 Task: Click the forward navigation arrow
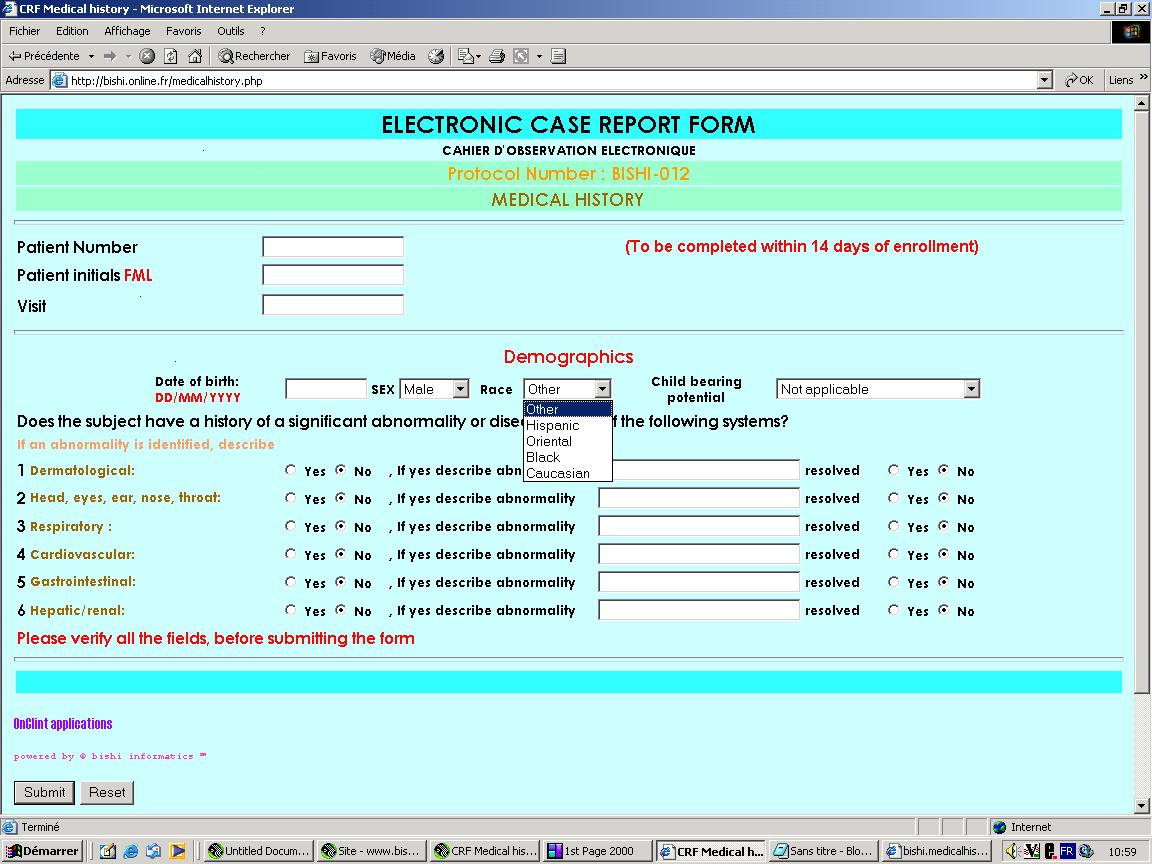click(x=110, y=56)
